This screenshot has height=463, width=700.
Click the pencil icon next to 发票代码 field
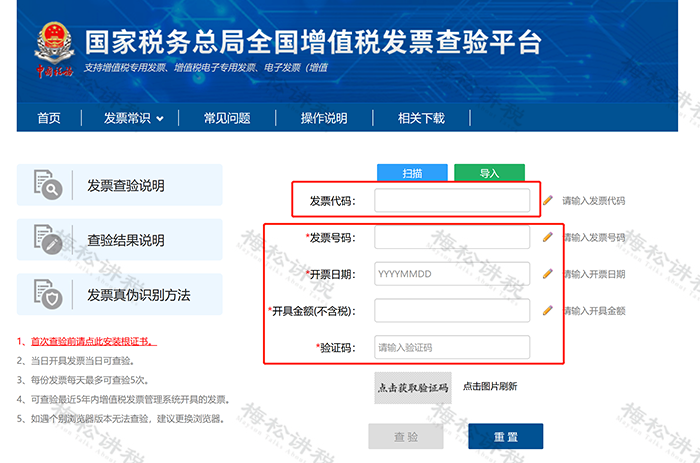[x=548, y=200]
